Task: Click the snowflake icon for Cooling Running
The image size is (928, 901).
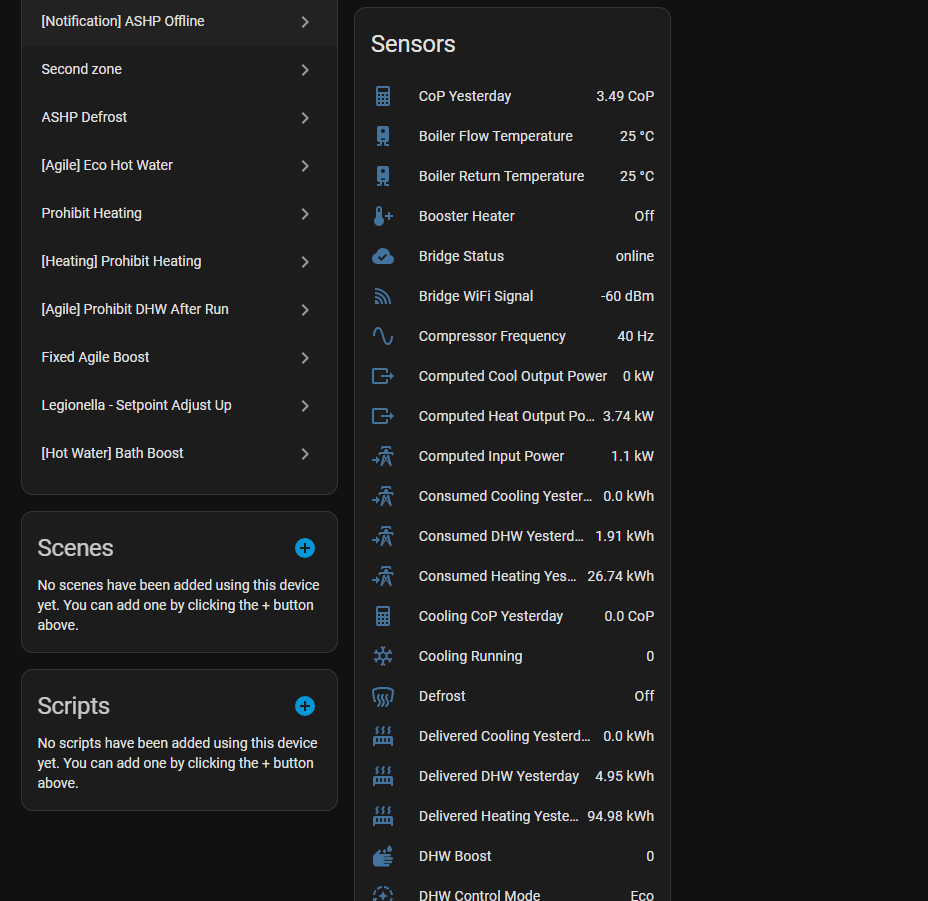Action: pyautogui.click(x=382, y=656)
